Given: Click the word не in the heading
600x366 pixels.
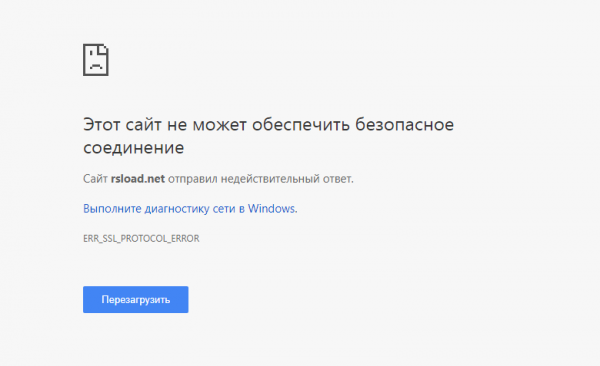Looking at the screenshot, I should tap(177, 126).
